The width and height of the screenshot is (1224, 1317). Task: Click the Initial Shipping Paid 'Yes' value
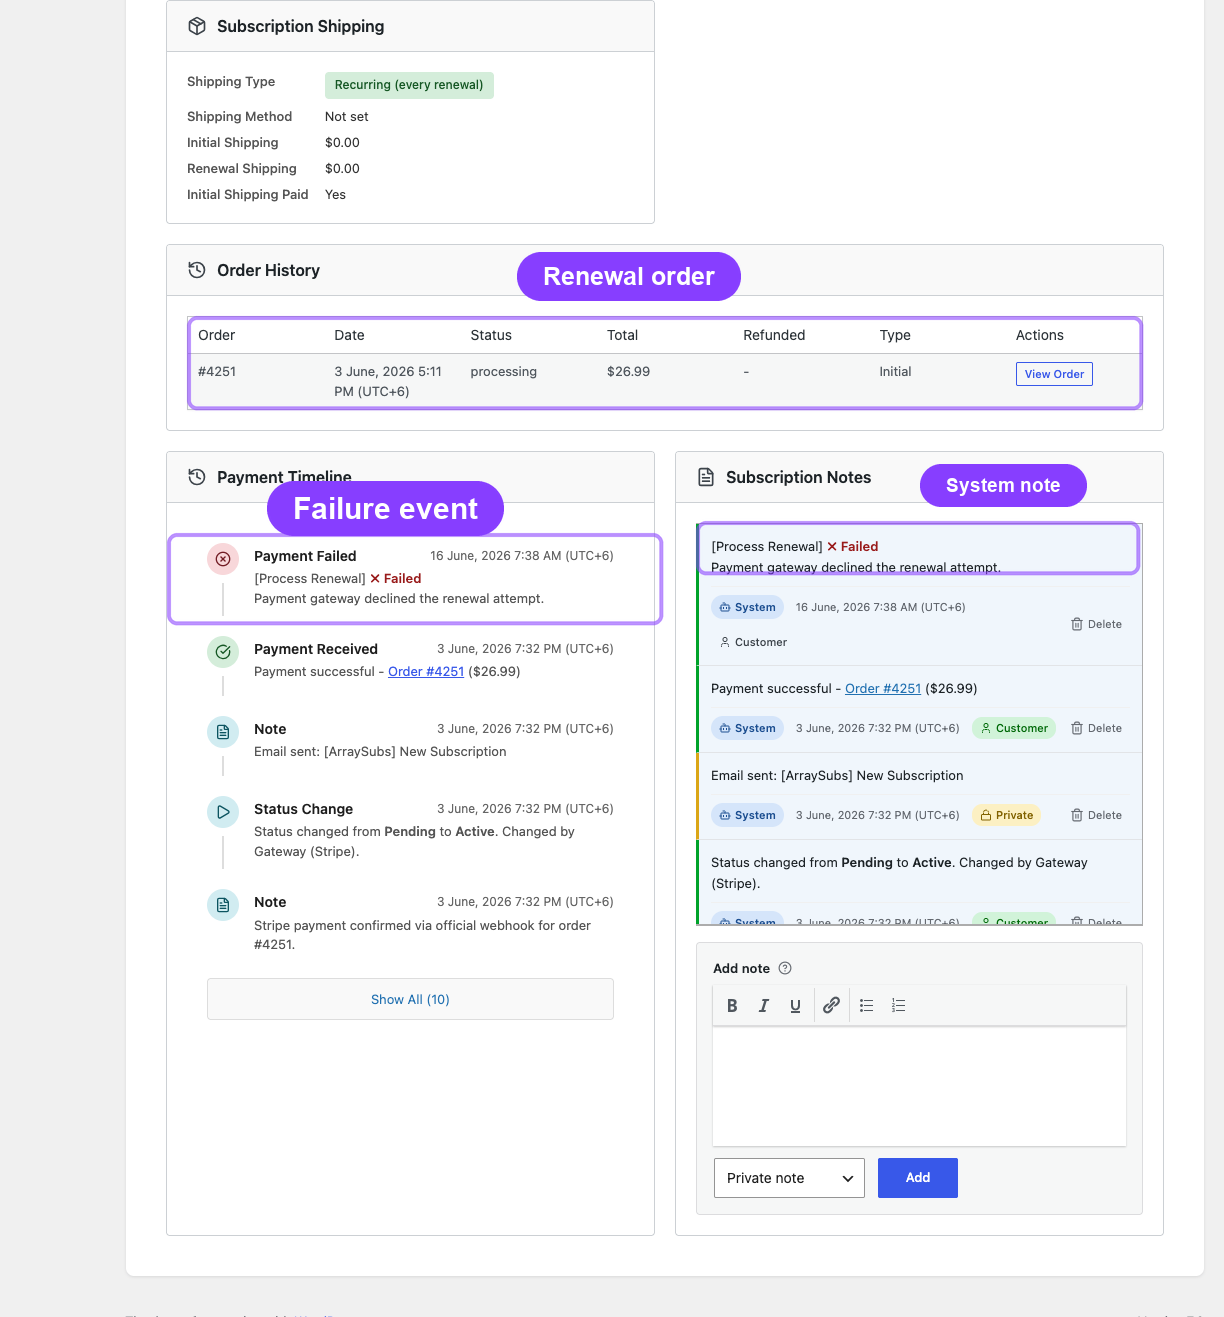[335, 195]
